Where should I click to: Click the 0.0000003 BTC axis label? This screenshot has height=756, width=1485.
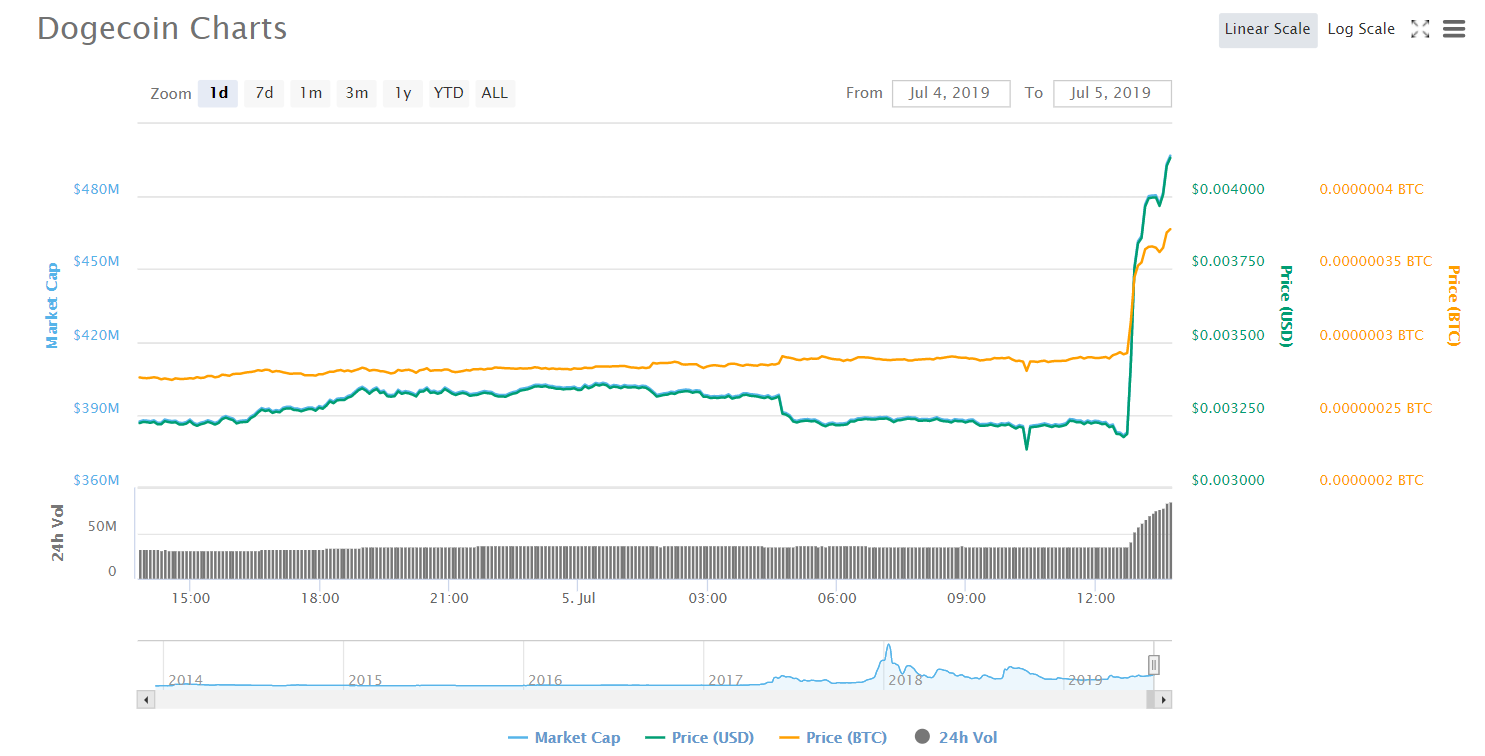click(1371, 335)
